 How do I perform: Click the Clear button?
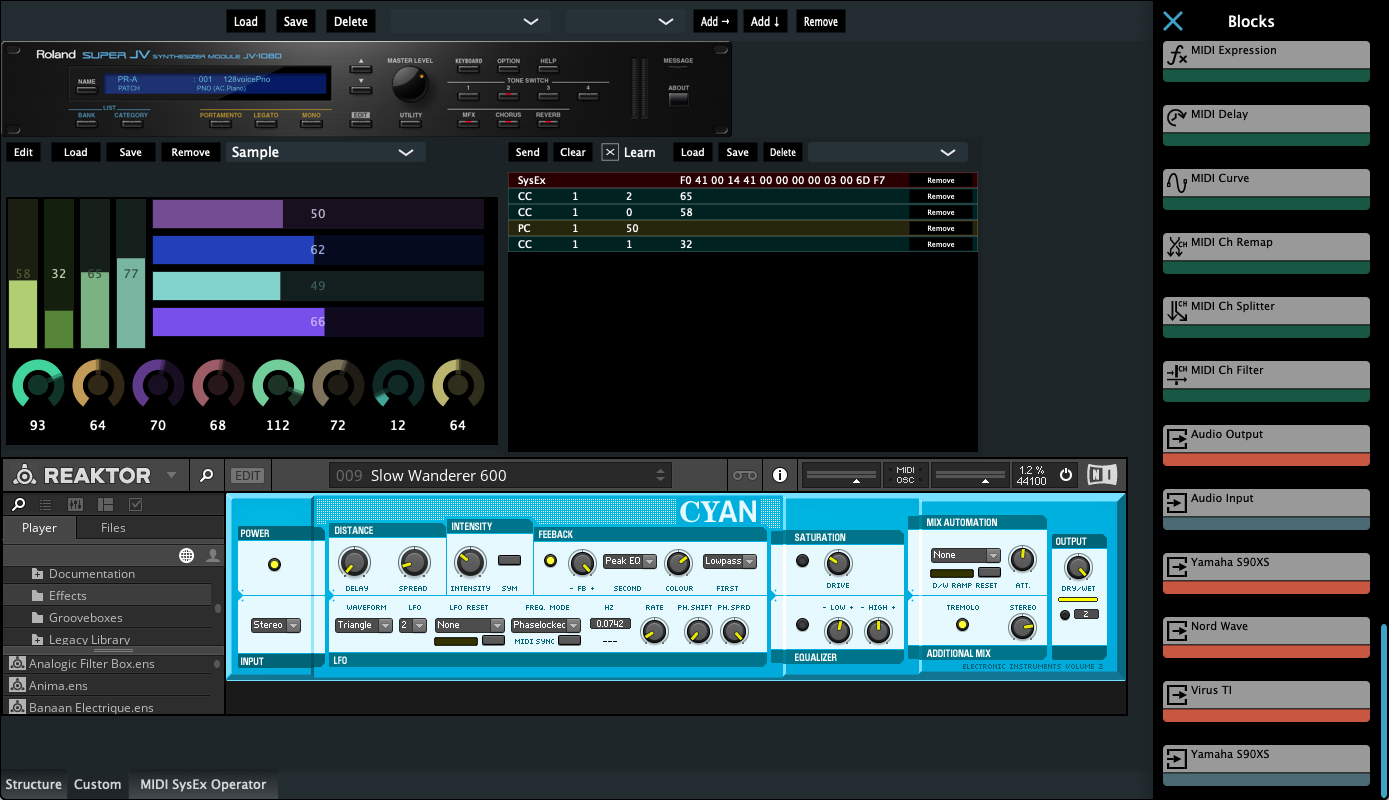click(x=573, y=152)
